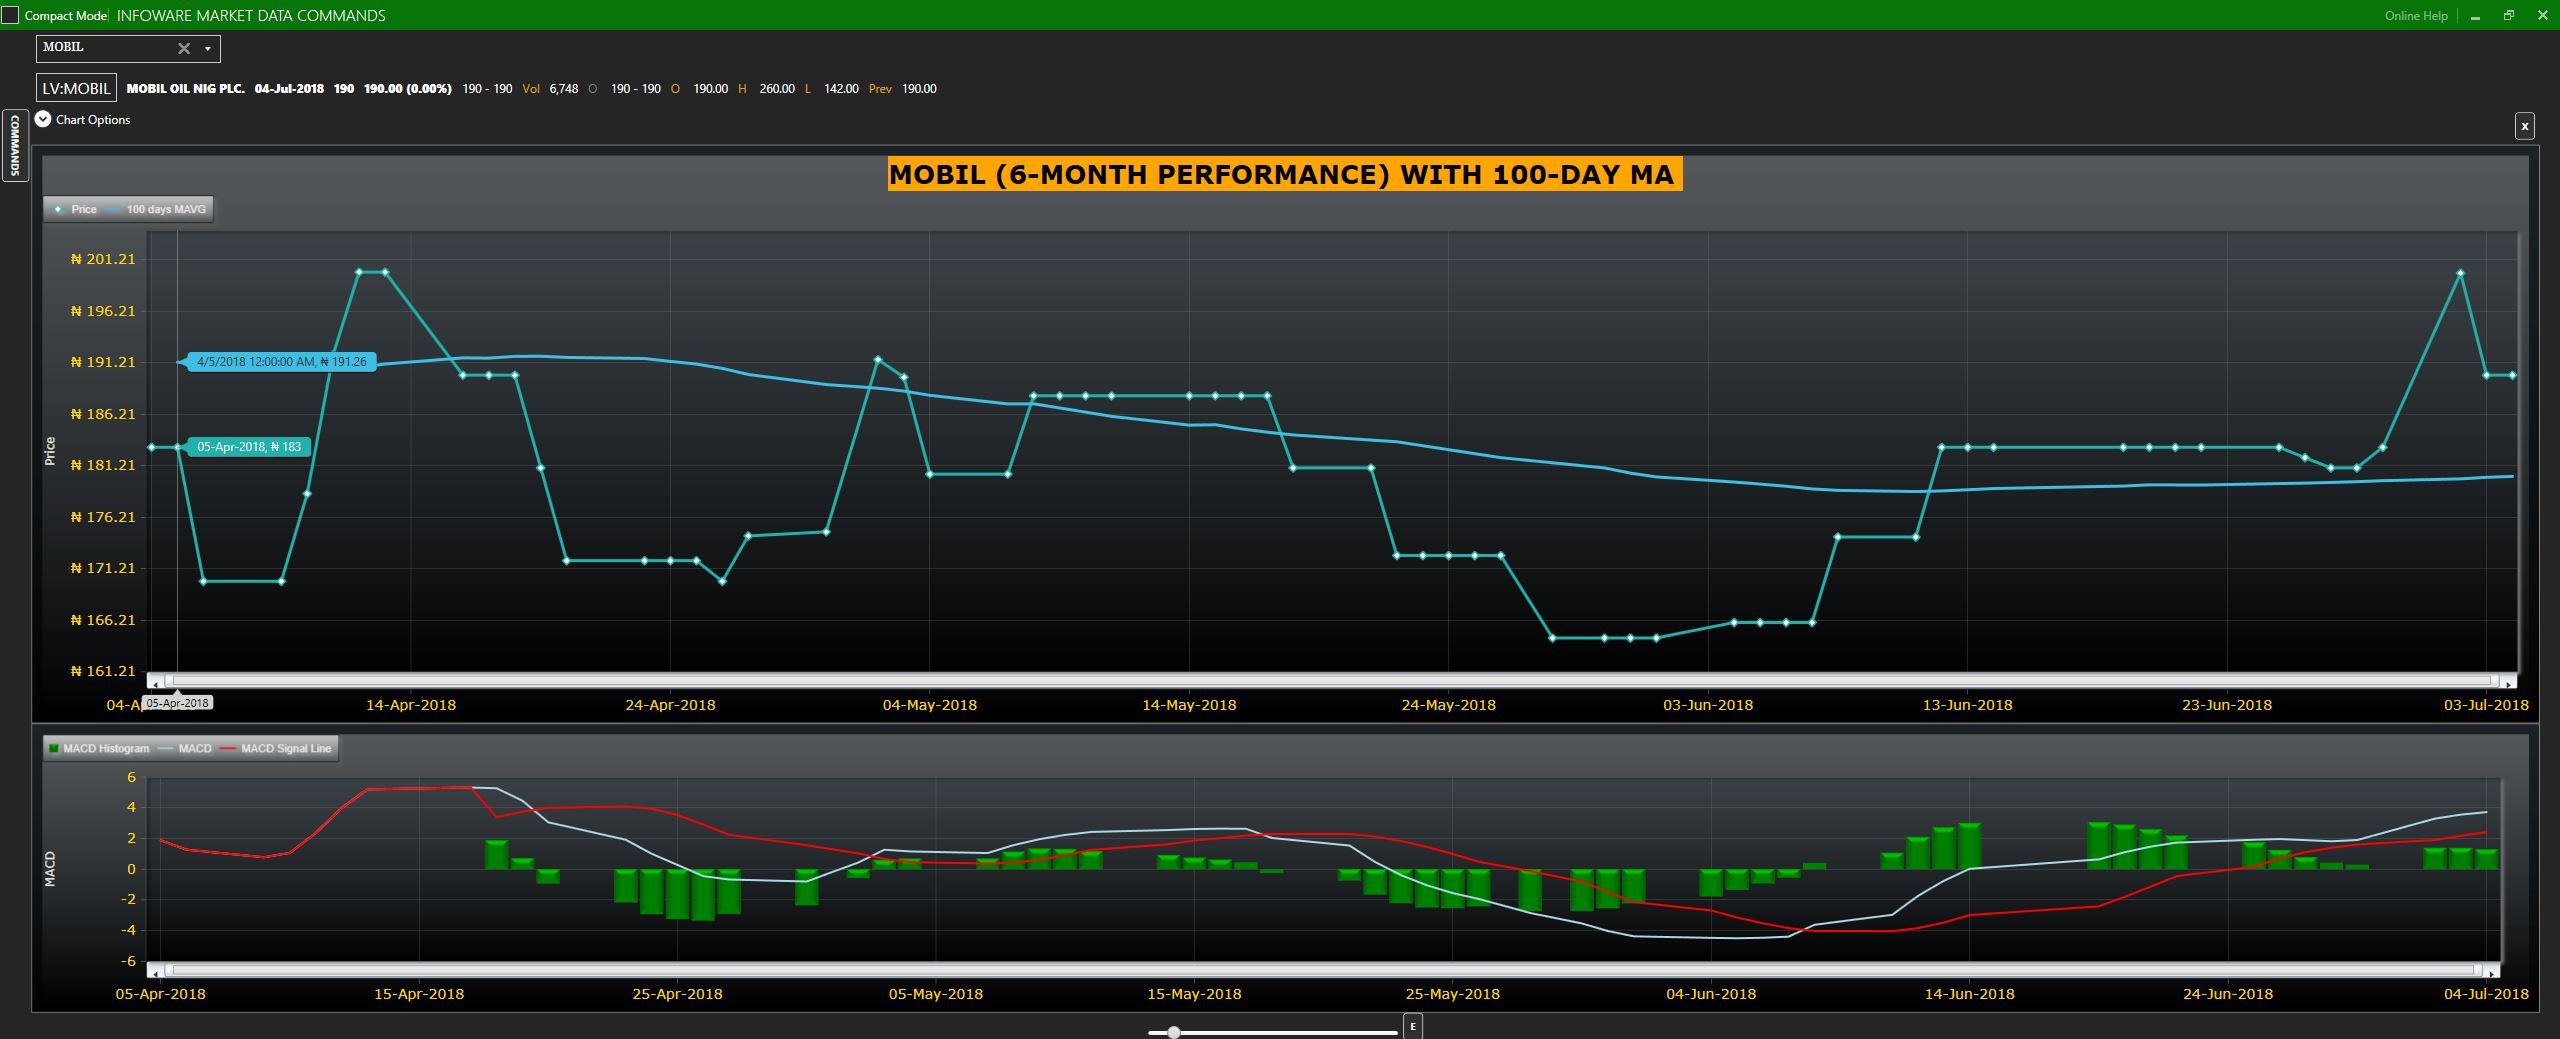
Task: Close the chart panel using the x button
Action: click(x=2525, y=126)
